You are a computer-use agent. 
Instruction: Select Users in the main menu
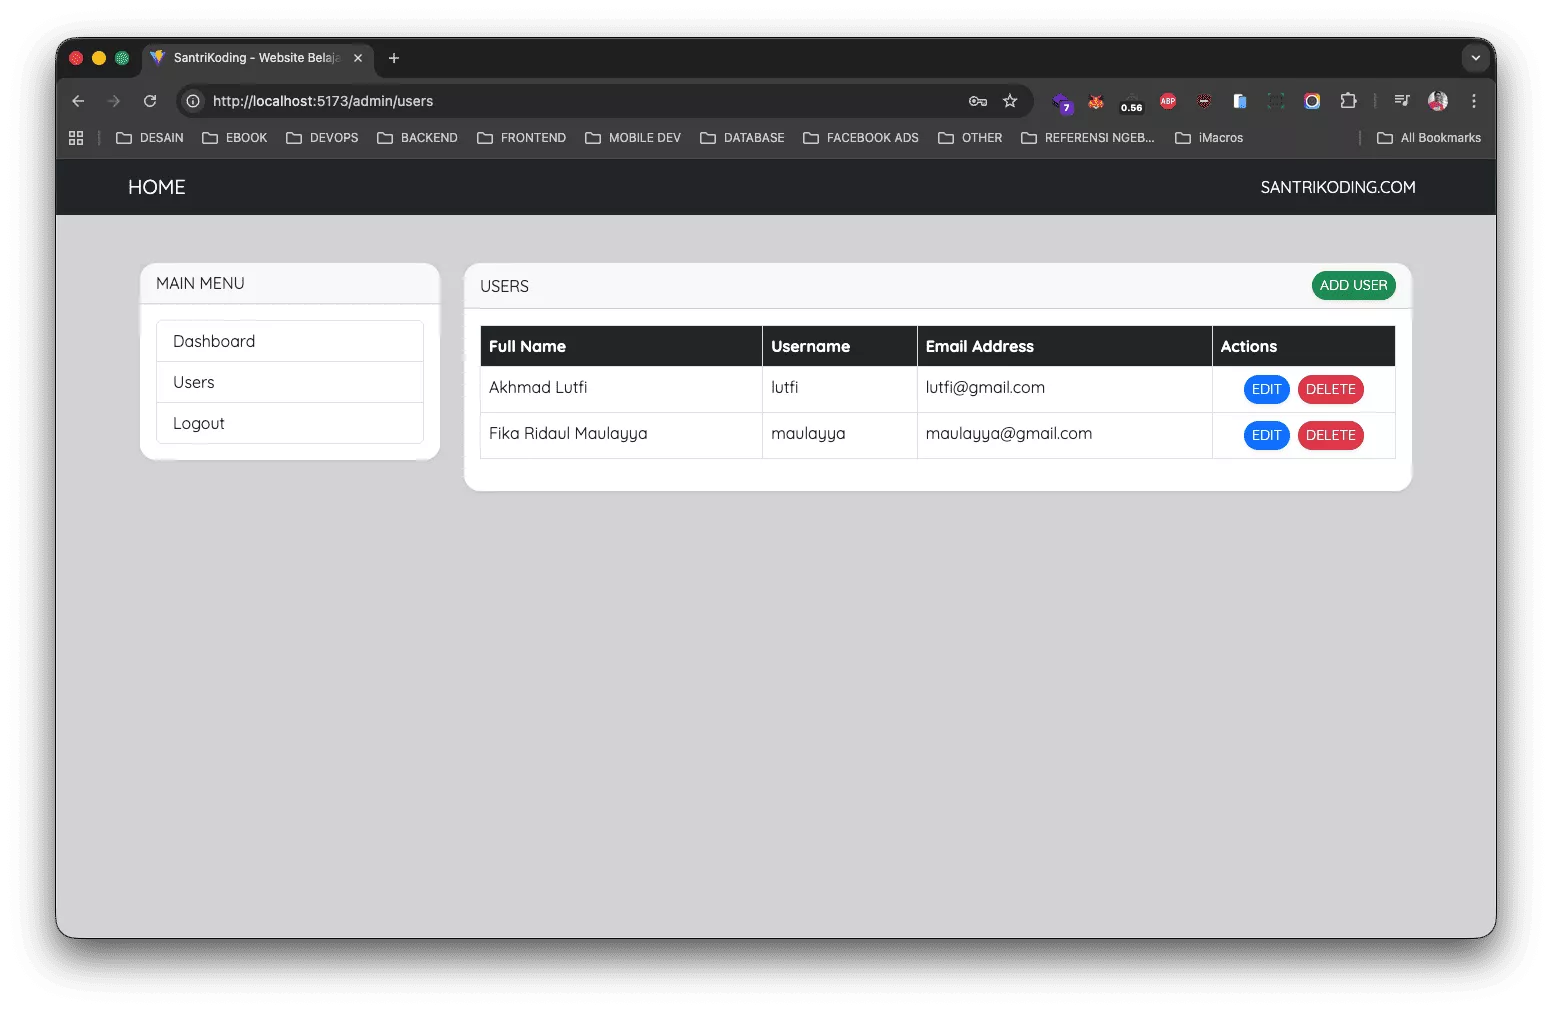pyautogui.click(x=290, y=382)
